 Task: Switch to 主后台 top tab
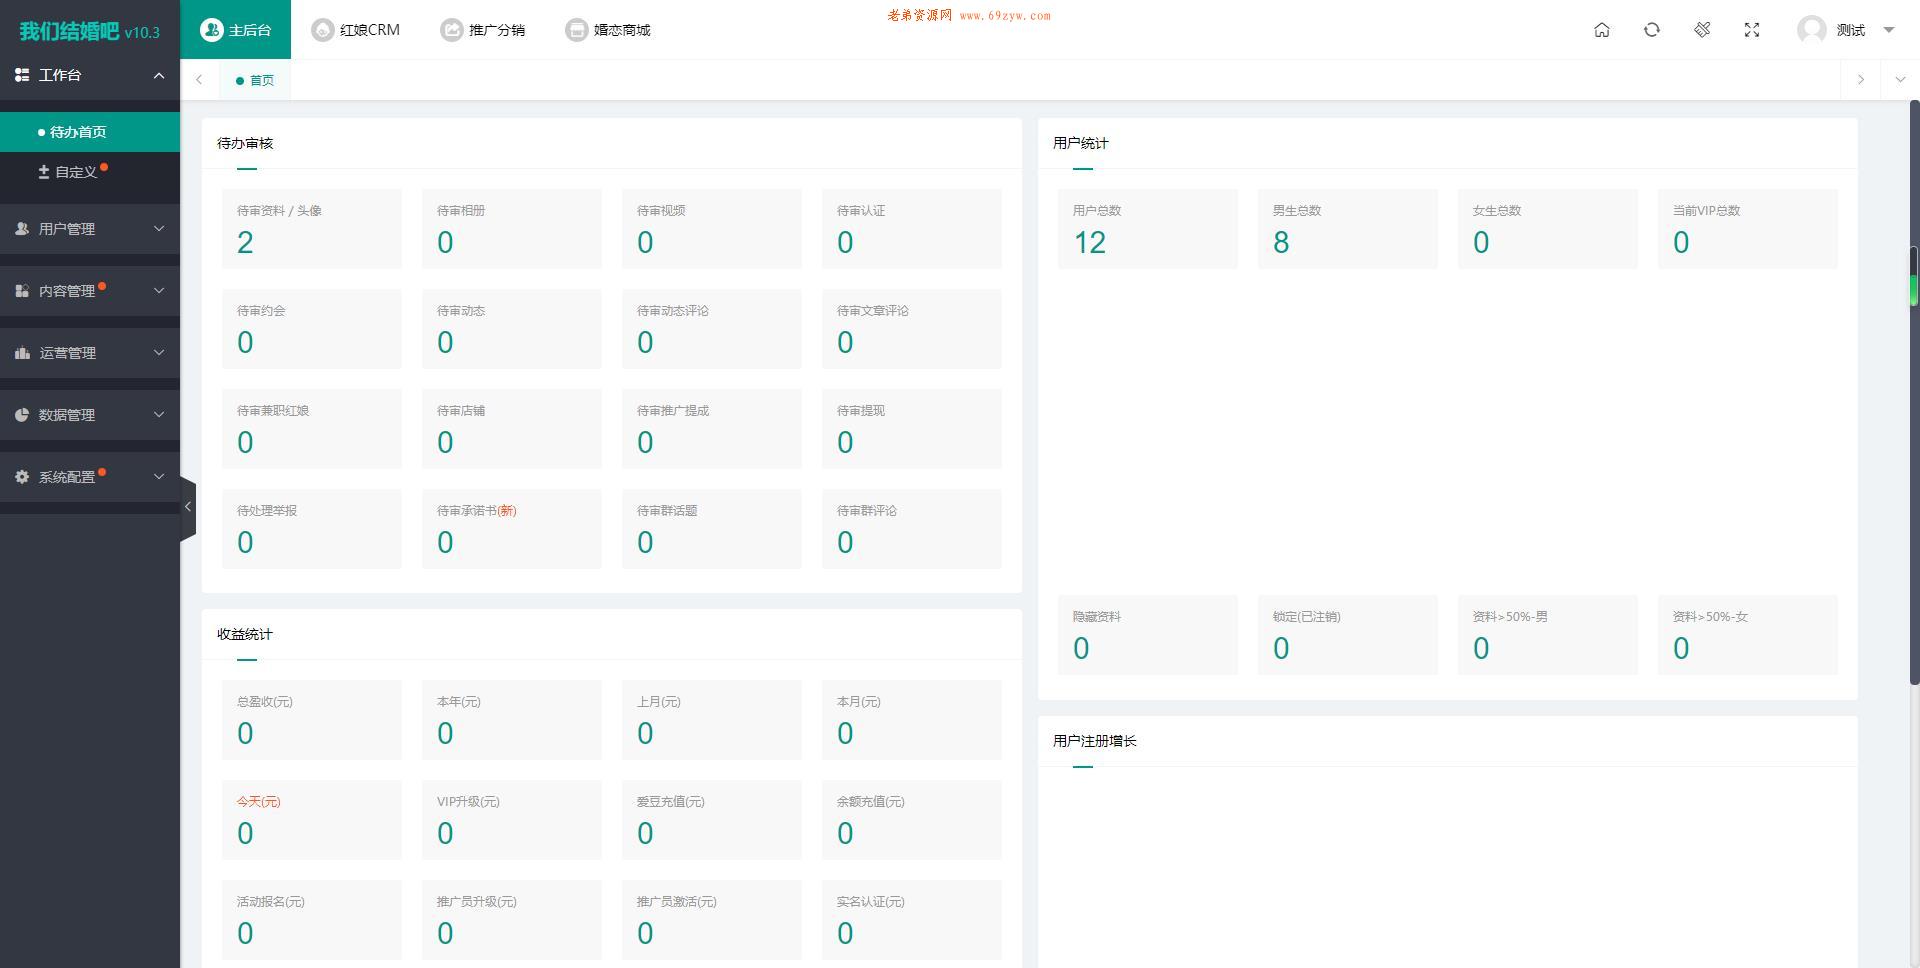click(x=236, y=30)
